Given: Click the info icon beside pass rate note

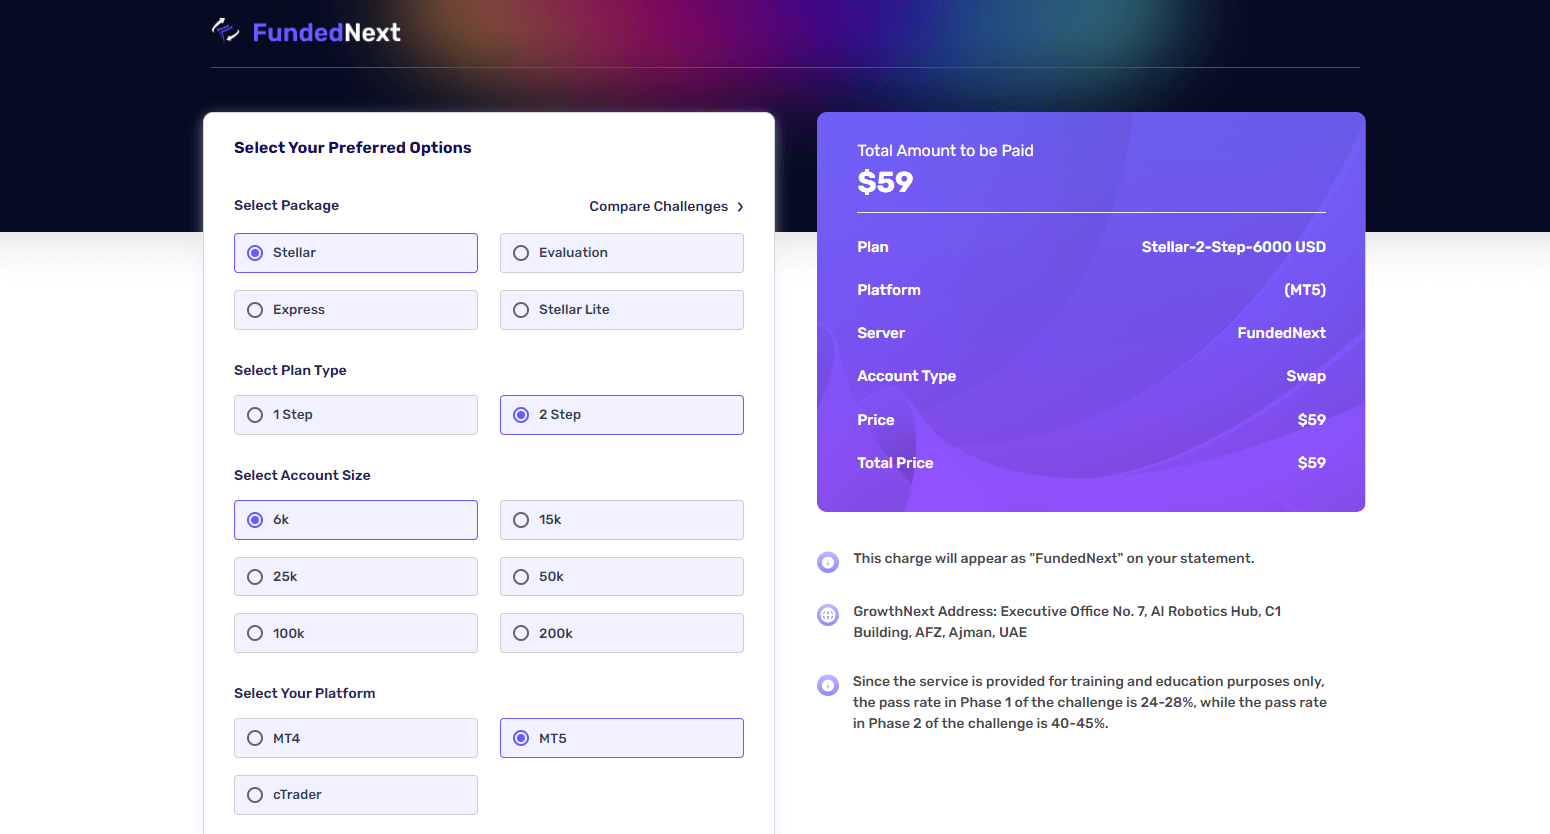Looking at the screenshot, I should coord(828,685).
